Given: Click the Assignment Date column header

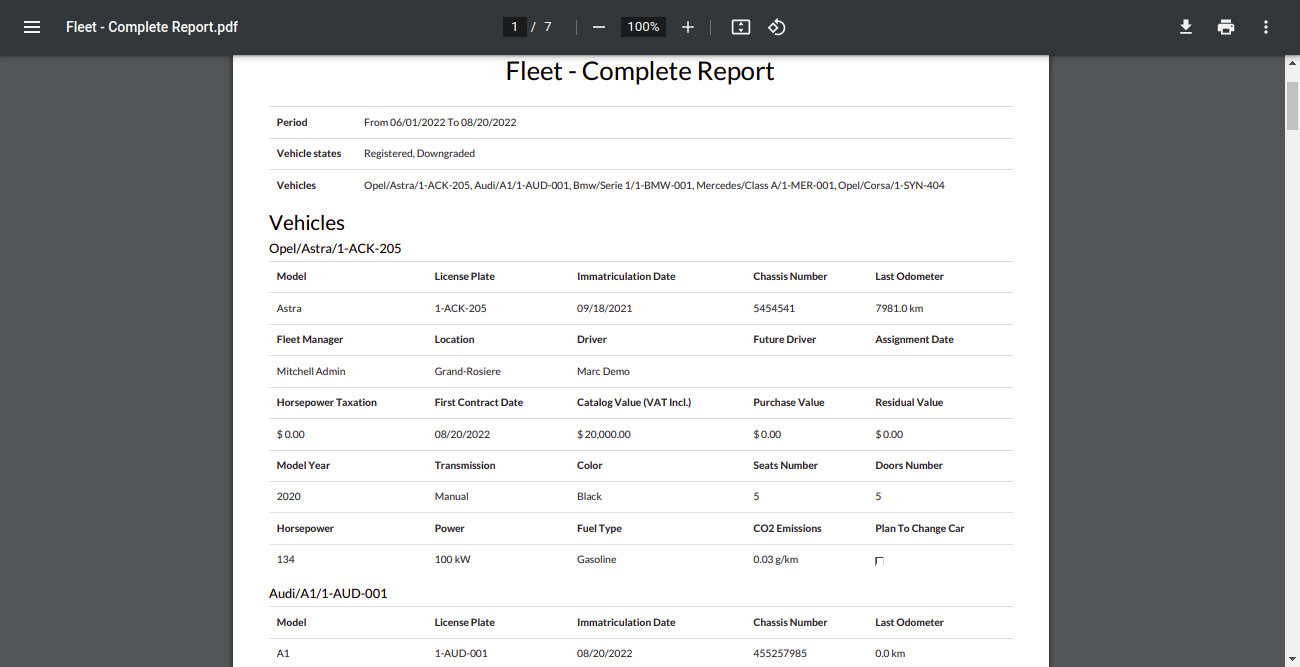Looking at the screenshot, I should [x=915, y=339].
